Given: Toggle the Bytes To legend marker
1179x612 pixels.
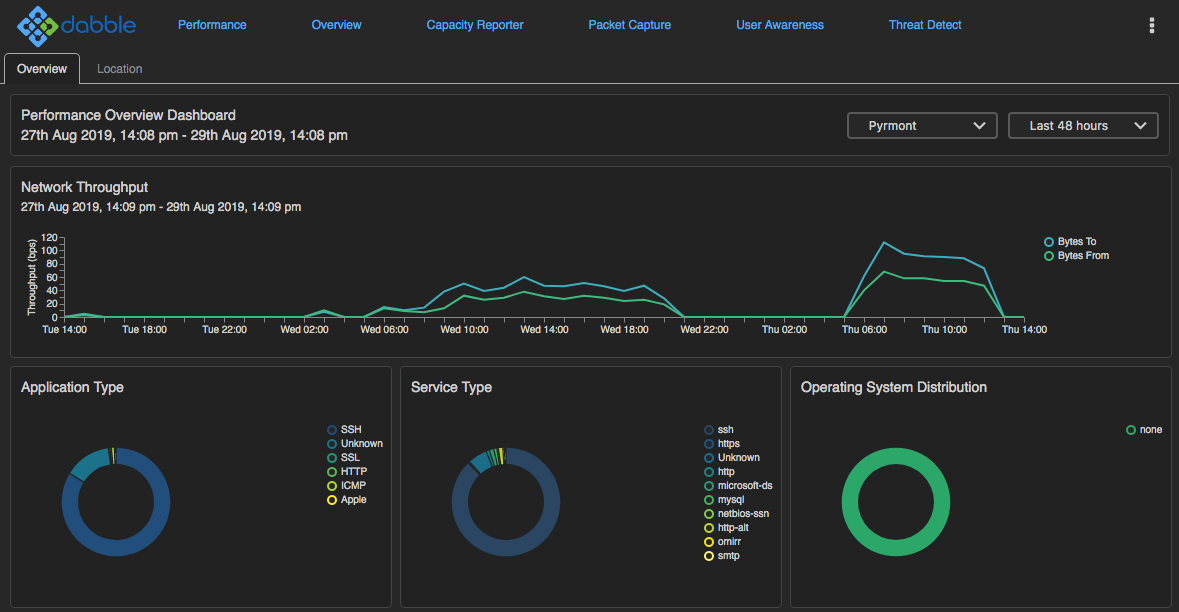Looking at the screenshot, I should point(1049,242).
